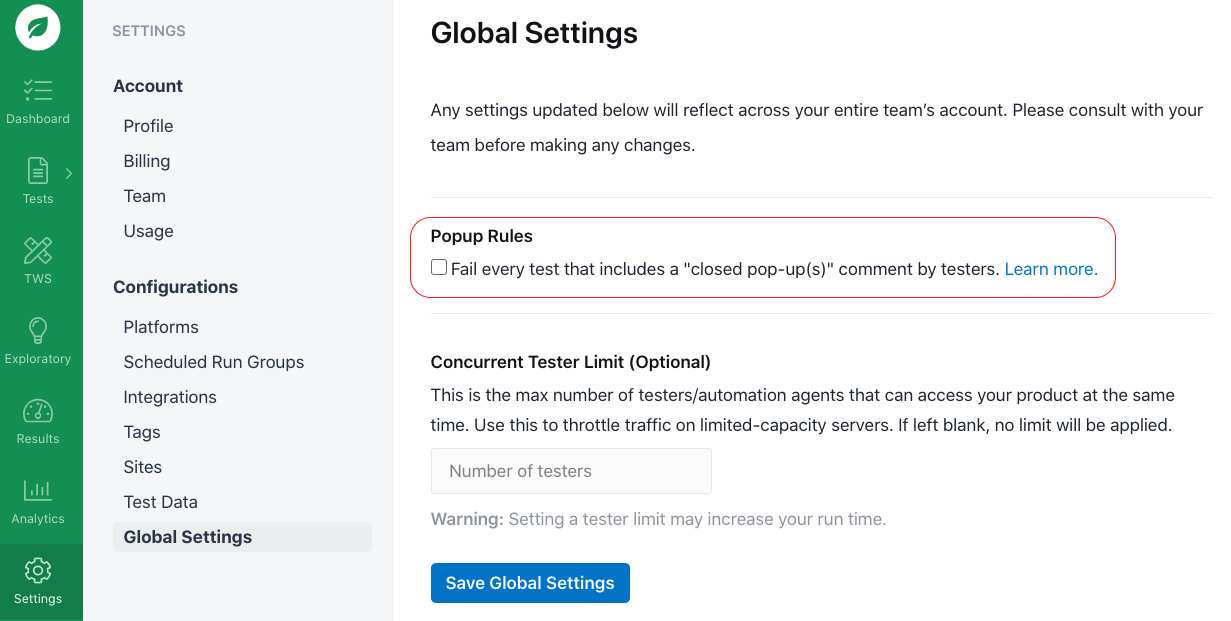Expand the Tests submenu chevron
Screen dimensions: 1231x621
pos(69,173)
